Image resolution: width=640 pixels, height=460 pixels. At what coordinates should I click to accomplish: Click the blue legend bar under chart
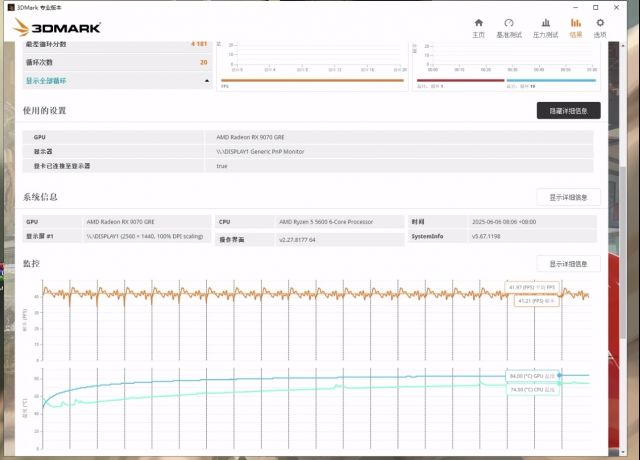click(550, 80)
